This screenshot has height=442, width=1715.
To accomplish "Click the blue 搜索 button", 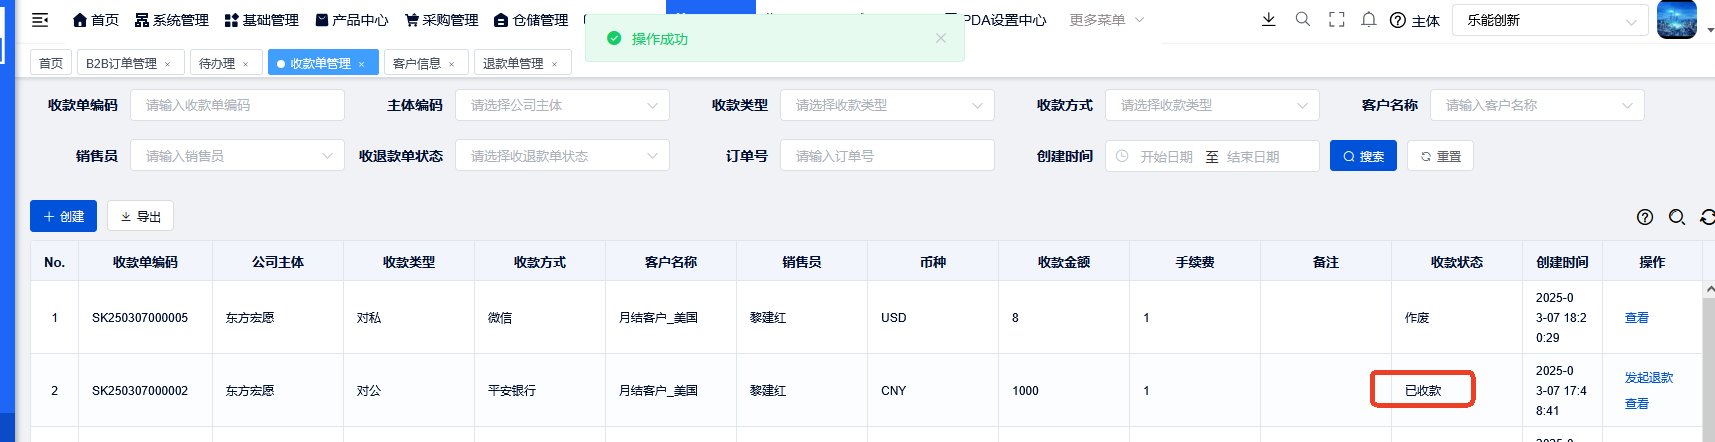I will pyautogui.click(x=1362, y=156).
